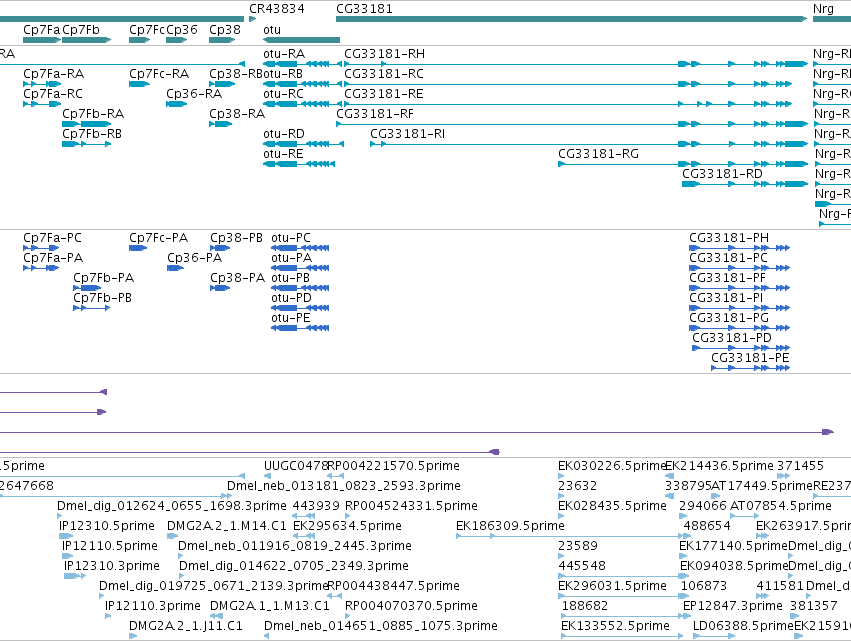Open protein CG33181-PC label
This screenshot has width=851, height=641.
point(728,258)
